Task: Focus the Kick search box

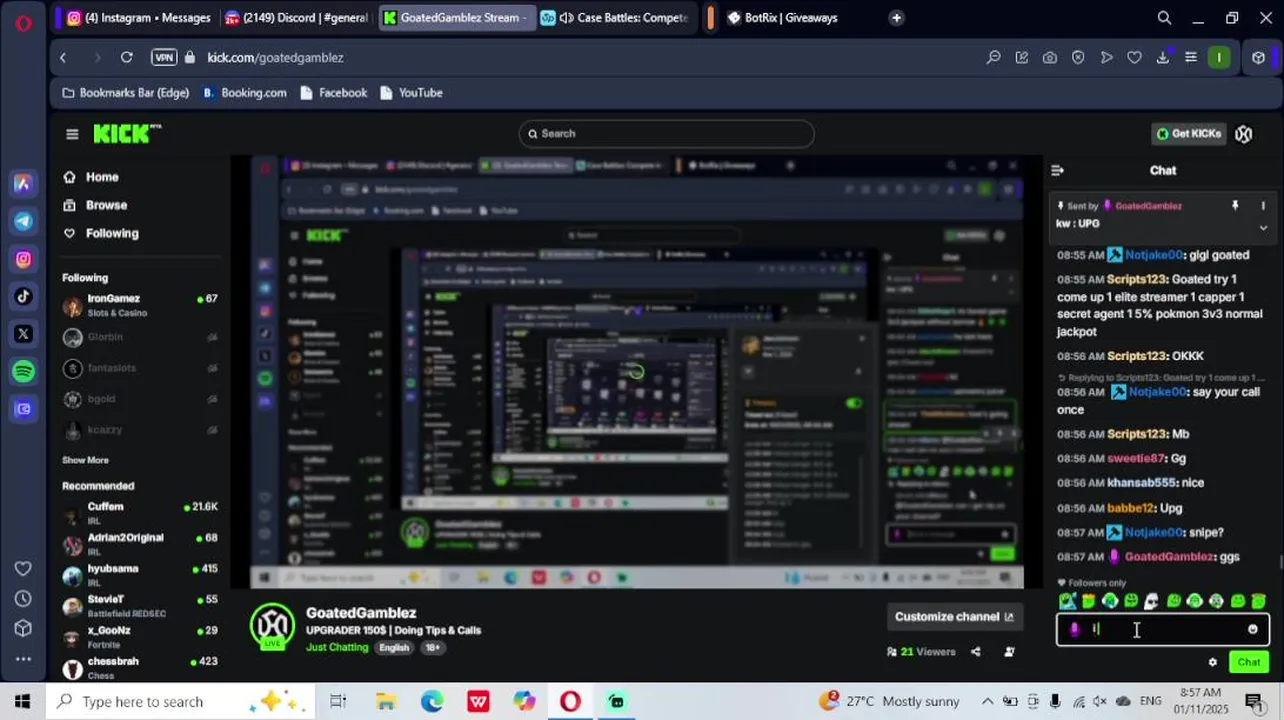Action: coord(666,133)
